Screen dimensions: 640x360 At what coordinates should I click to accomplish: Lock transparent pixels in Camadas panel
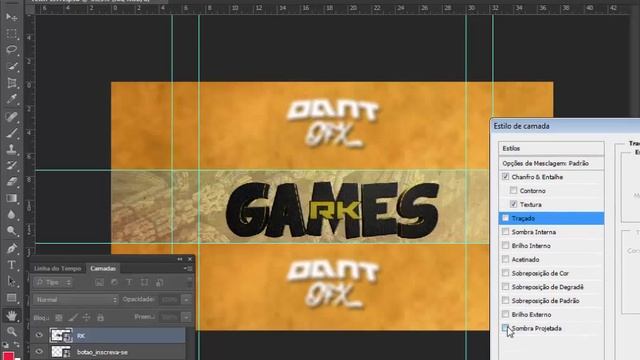tap(59, 317)
